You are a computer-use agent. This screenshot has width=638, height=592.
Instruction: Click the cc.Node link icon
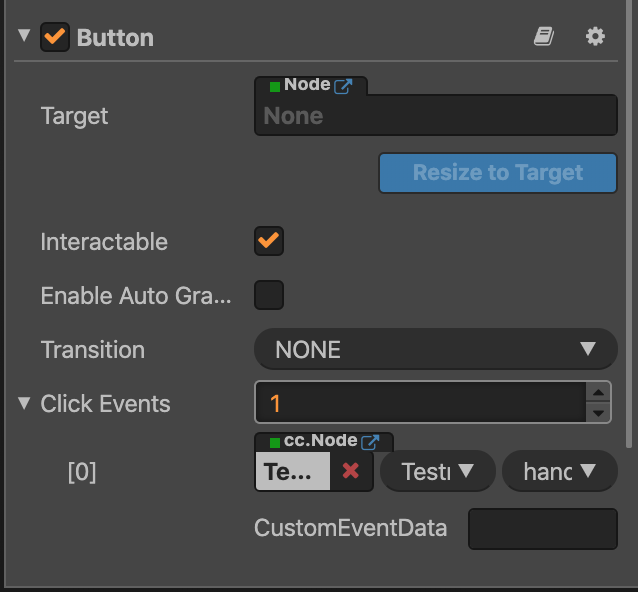370,441
